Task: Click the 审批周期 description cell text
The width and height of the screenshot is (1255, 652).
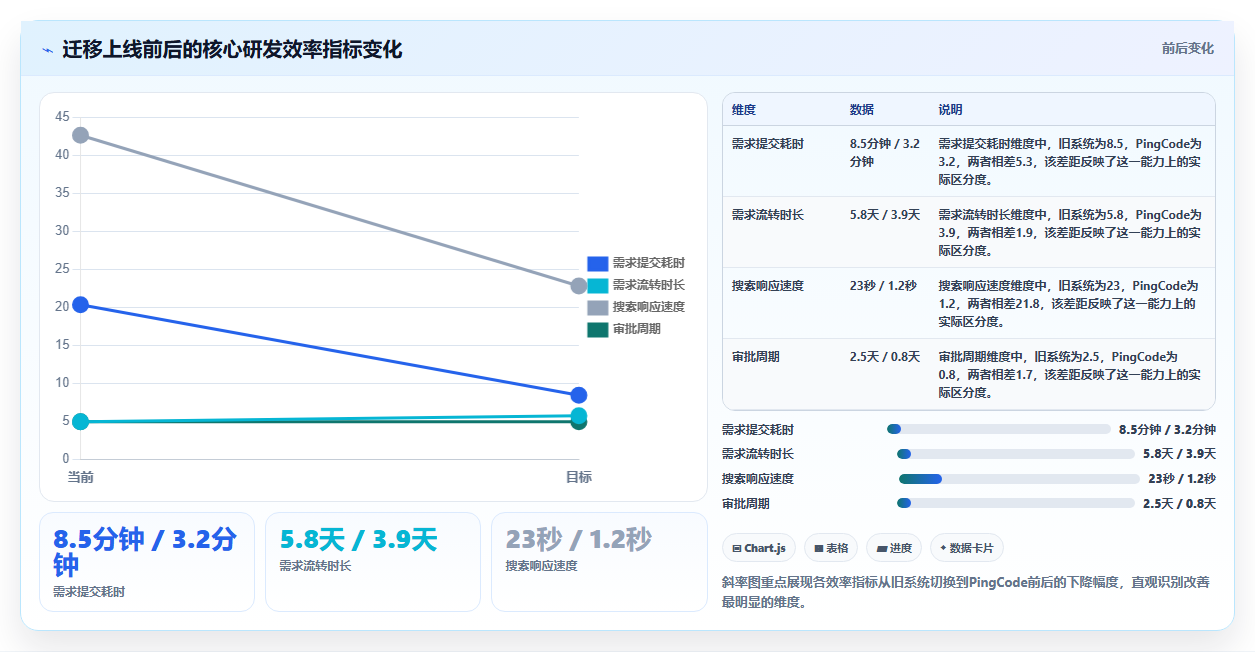Action: pyautogui.click(x=1070, y=375)
